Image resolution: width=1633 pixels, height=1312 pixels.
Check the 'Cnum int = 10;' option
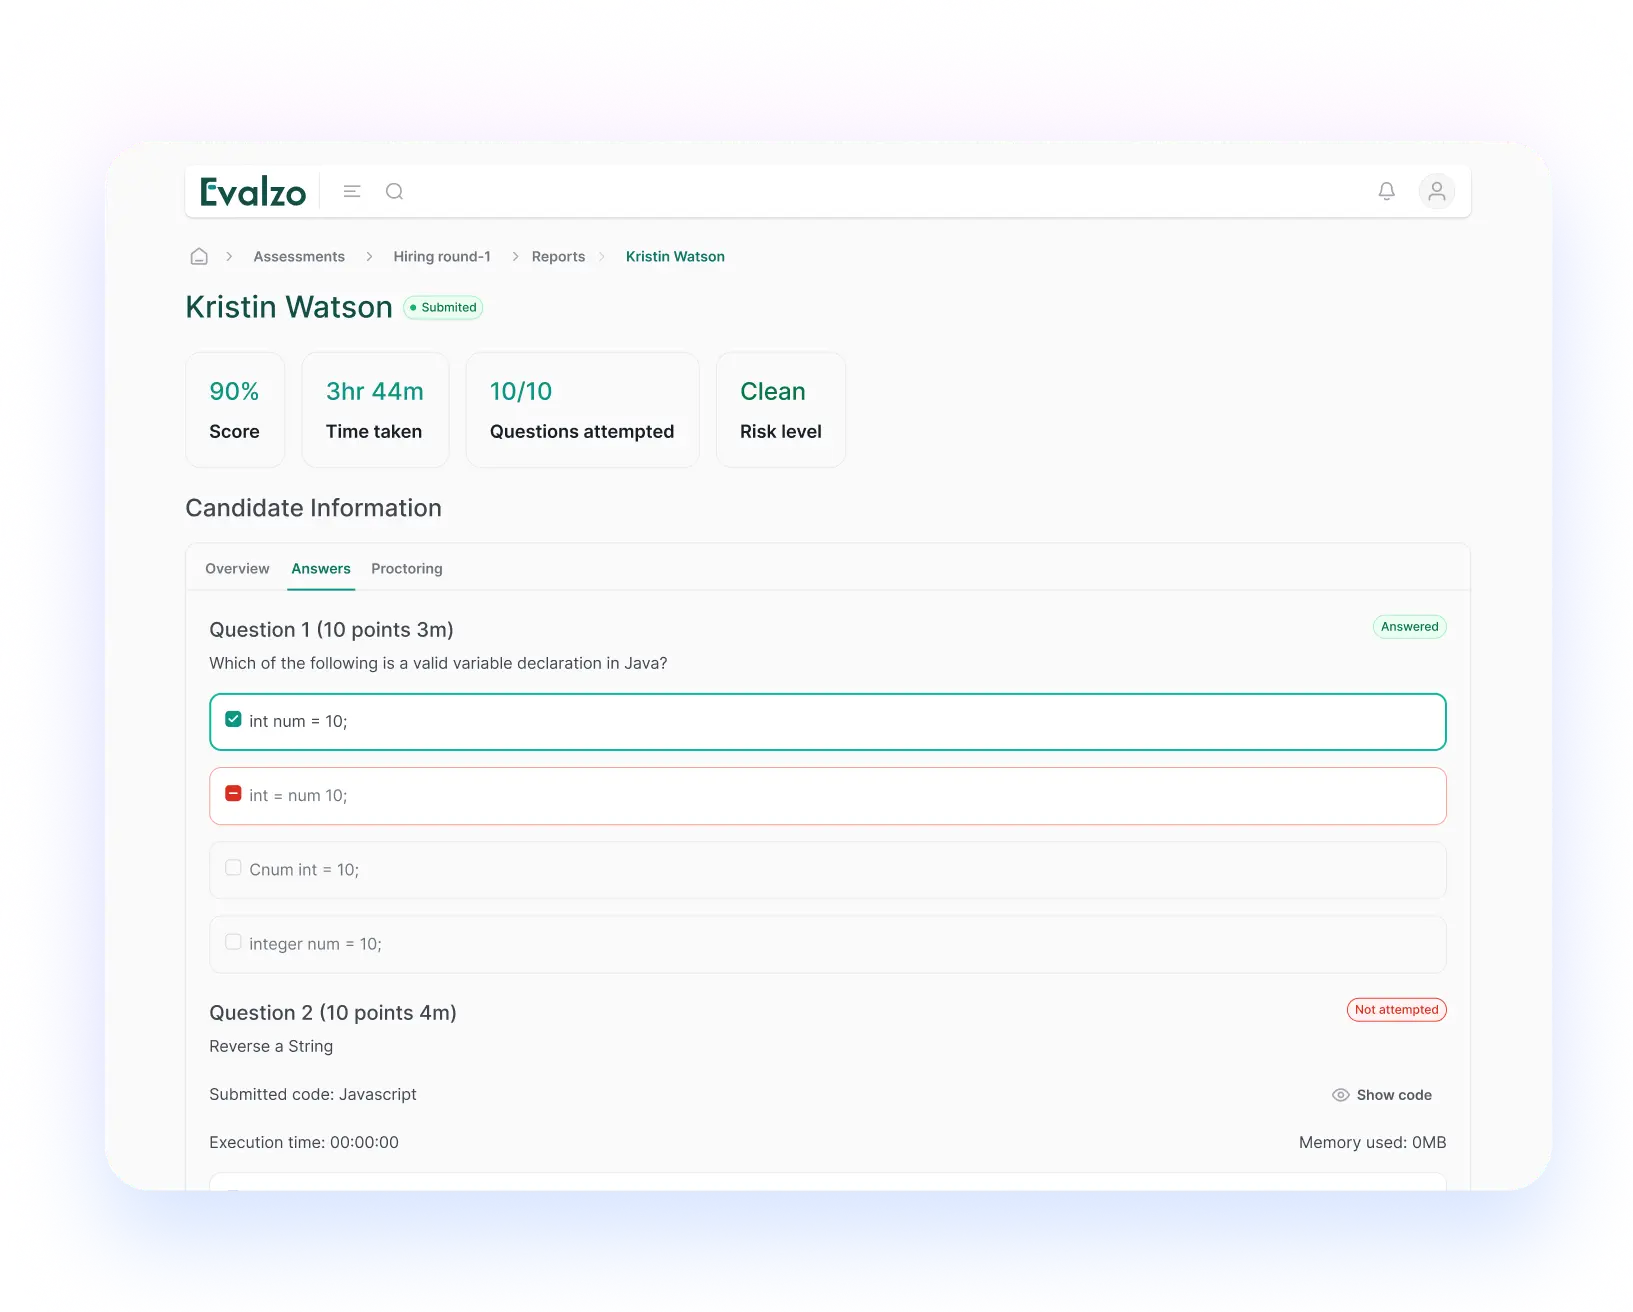(x=233, y=868)
